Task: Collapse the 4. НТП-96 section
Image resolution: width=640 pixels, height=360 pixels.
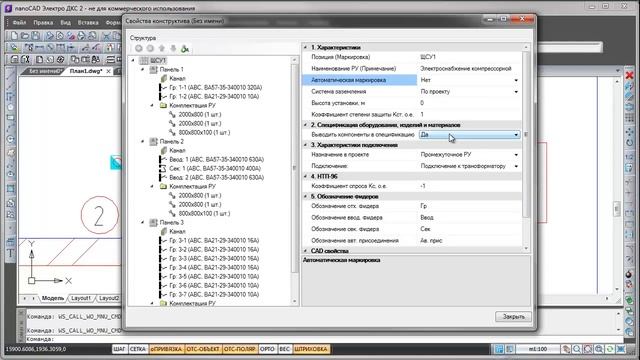Action: 305,176
